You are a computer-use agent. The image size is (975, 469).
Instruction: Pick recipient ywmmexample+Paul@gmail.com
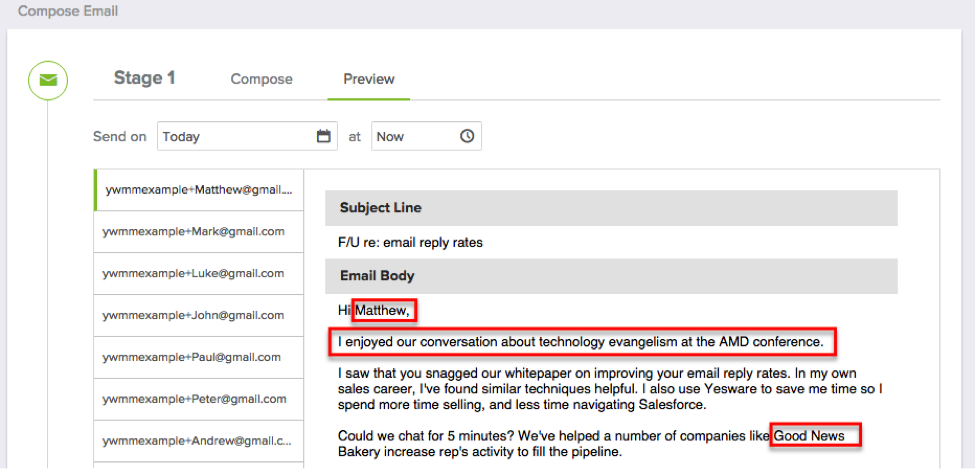point(199,358)
